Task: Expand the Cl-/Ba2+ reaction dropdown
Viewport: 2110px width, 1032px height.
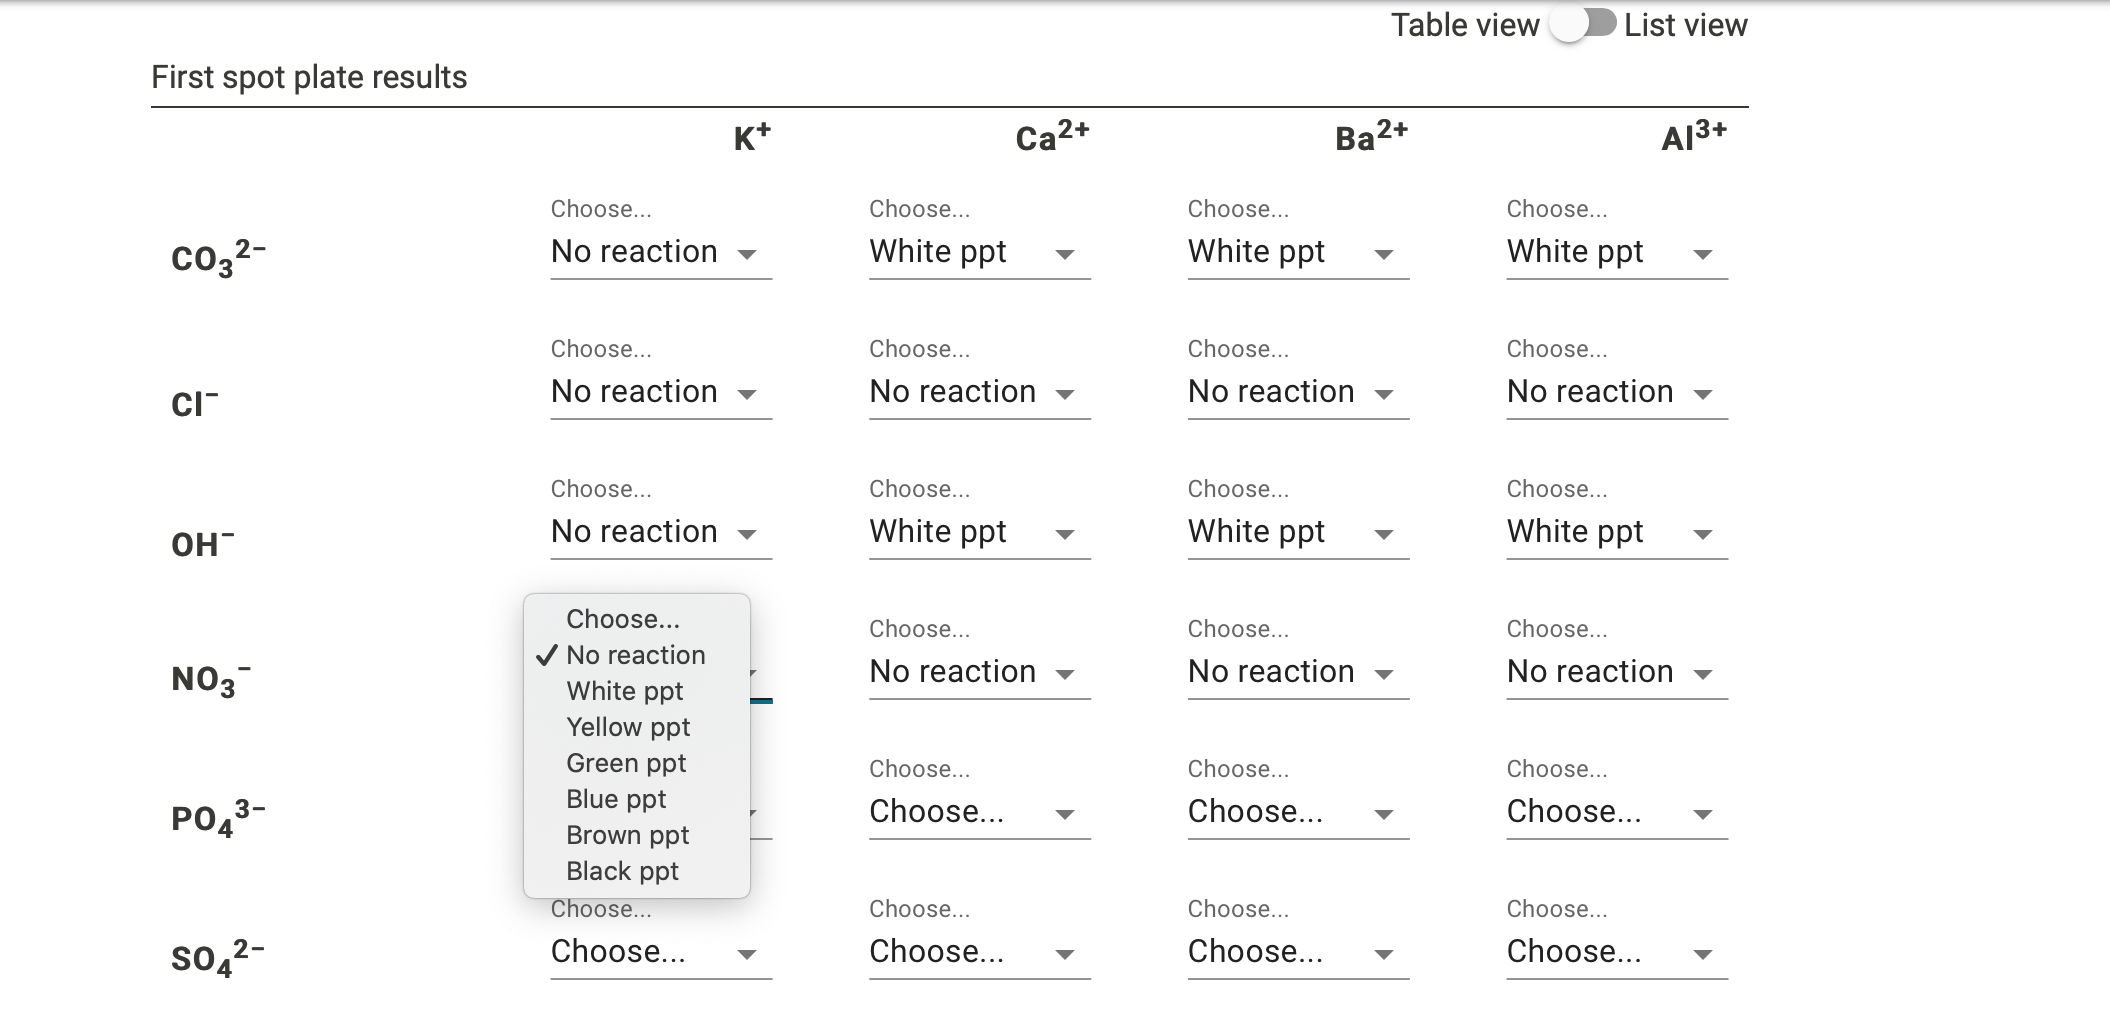Action: pyautogui.click(x=1296, y=392)
